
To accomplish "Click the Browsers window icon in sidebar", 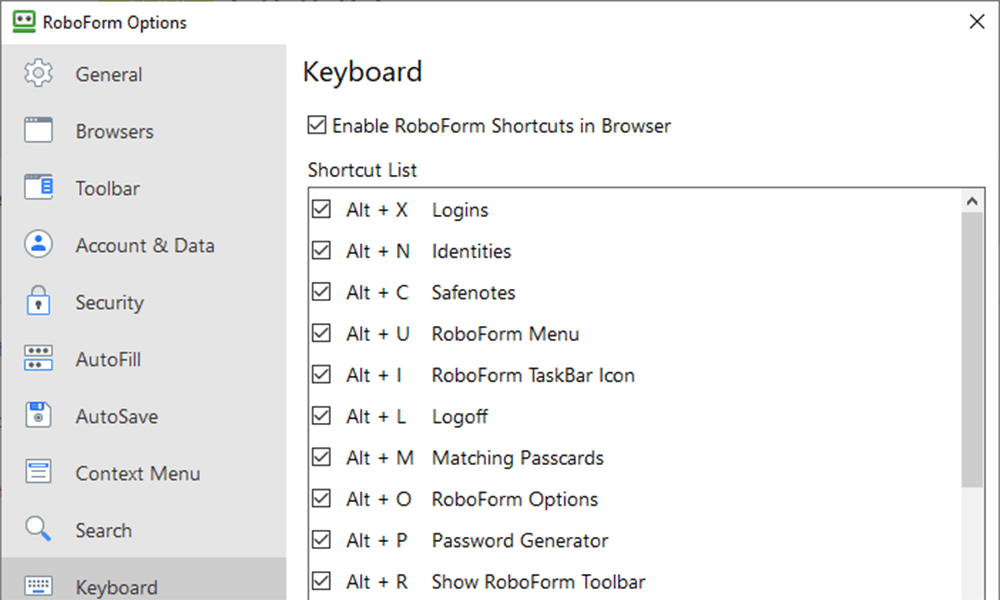I will coord(38,130).
